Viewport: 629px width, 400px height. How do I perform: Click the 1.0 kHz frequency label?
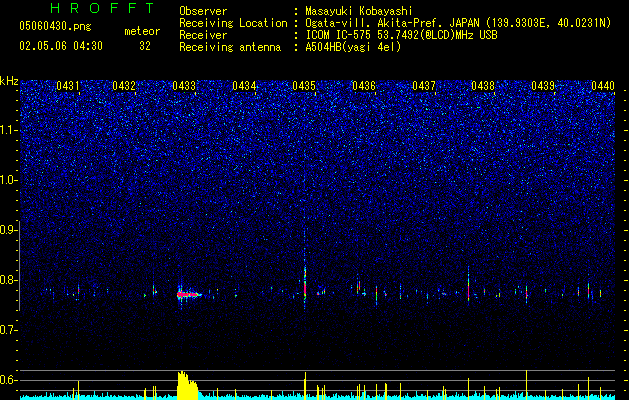pos(8,180)
